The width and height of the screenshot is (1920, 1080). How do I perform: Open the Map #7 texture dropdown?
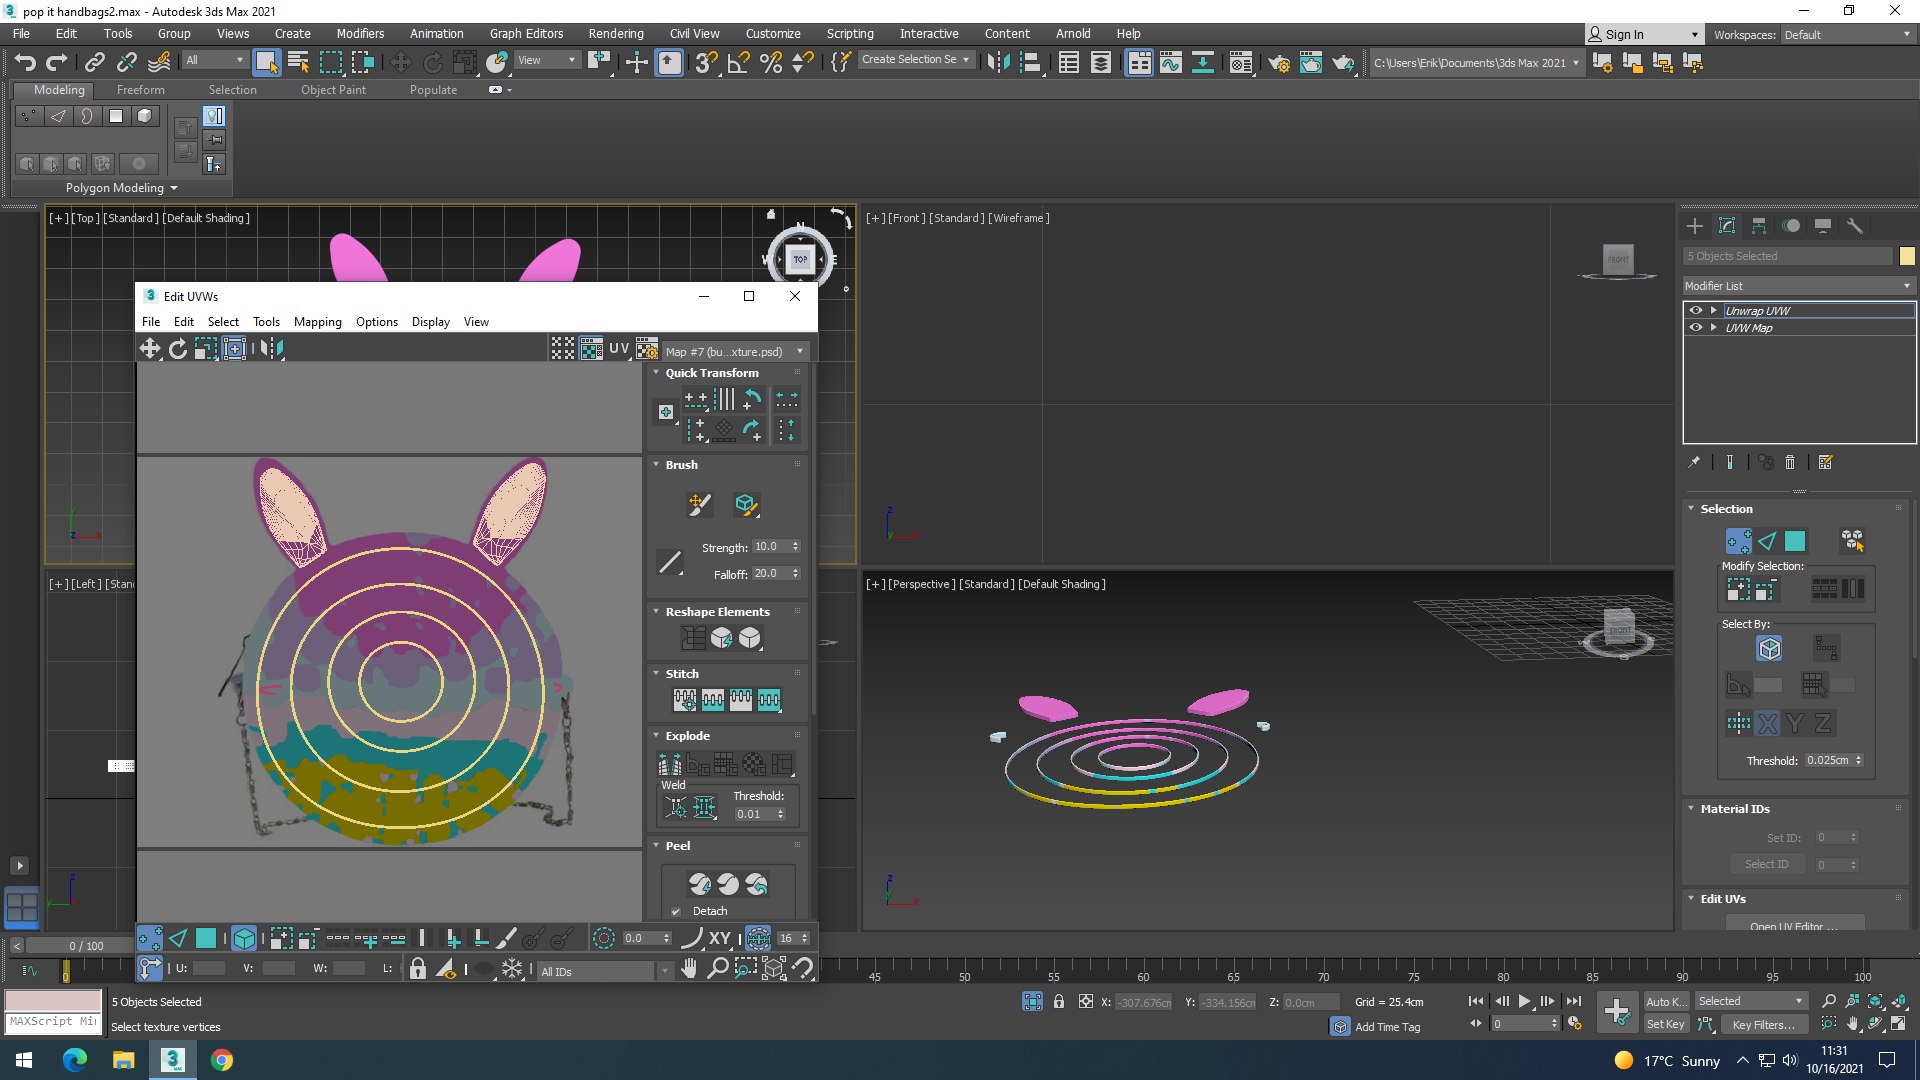pos(736,351)
